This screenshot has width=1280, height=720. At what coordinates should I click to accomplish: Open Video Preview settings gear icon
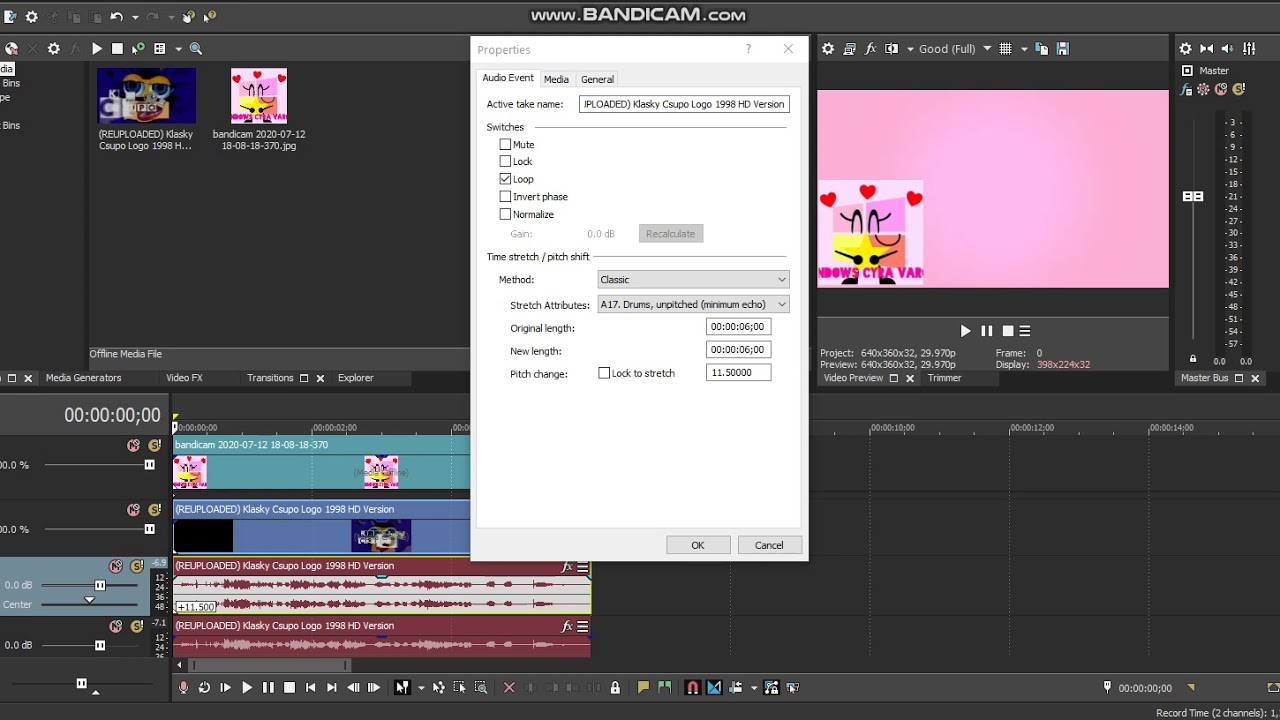tap(828, 48)
